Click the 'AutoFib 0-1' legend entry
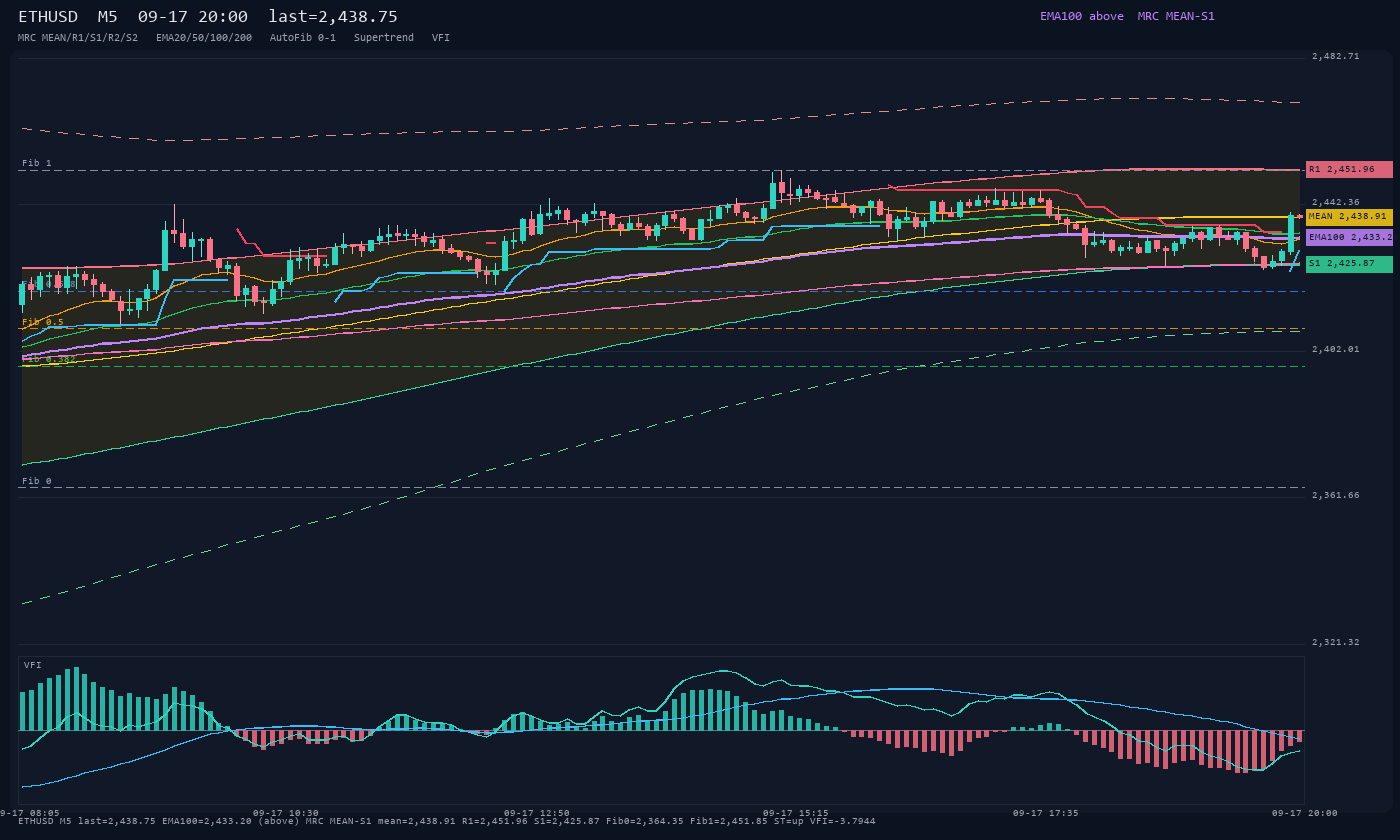 (x=303, y=37)
